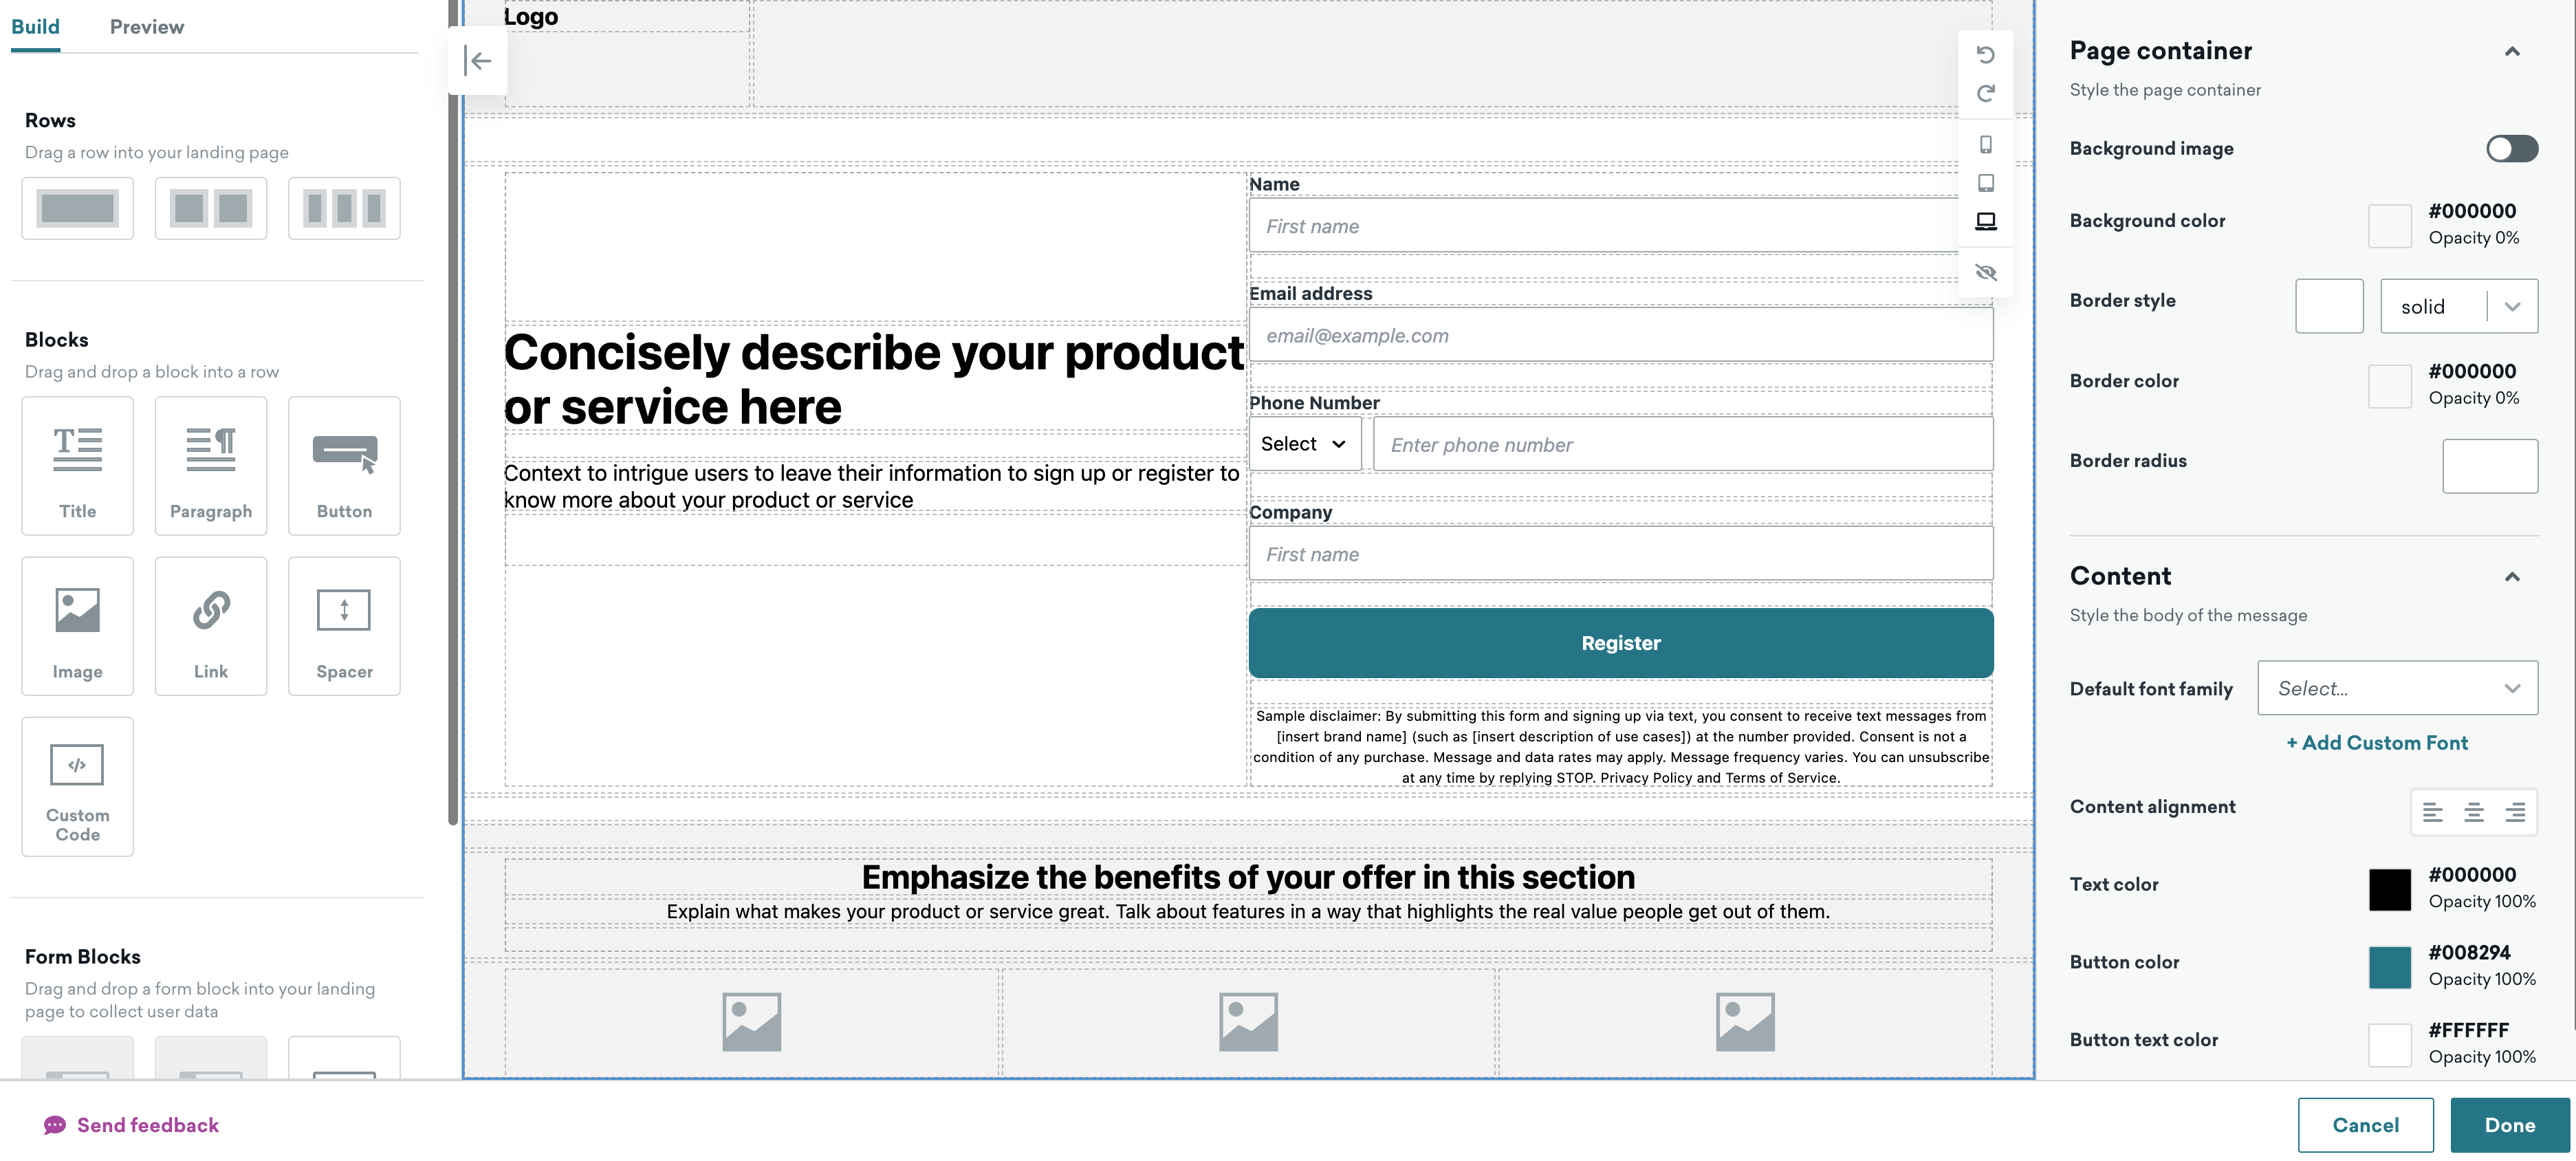The height and width of the screenshot is (1161, 2576).
Task: Click the redo icon in the toolbar
Action: tap(1985, 94)
